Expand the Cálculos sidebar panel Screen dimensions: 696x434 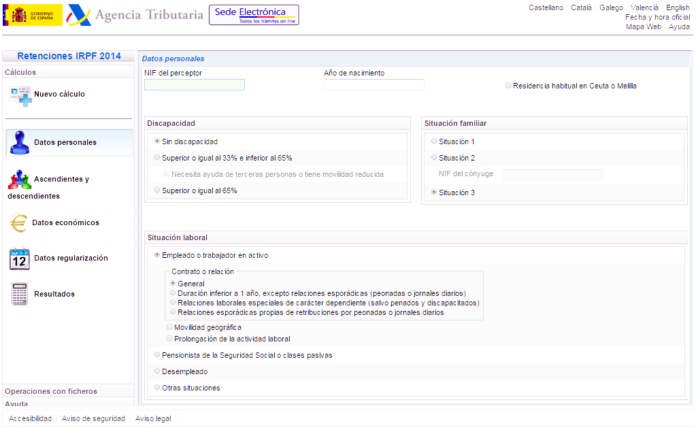pyautogui.click(x=68, y=72)
